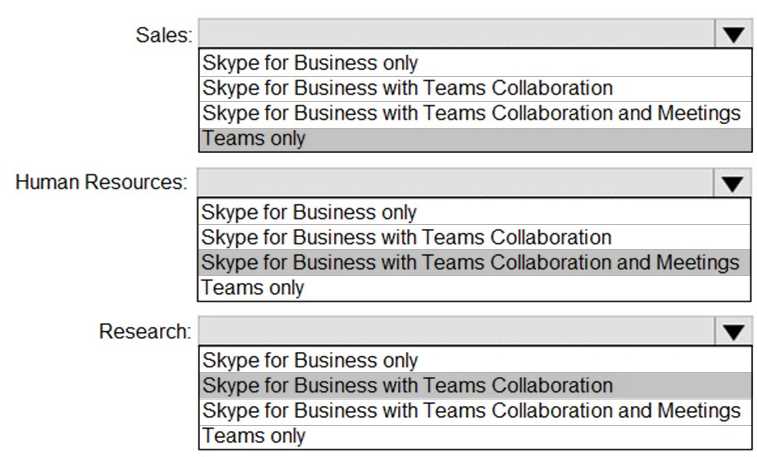Pick 'Teams Collaboration and Meetings' for Human Resources
757x457 pixels.
coord(471,262)
